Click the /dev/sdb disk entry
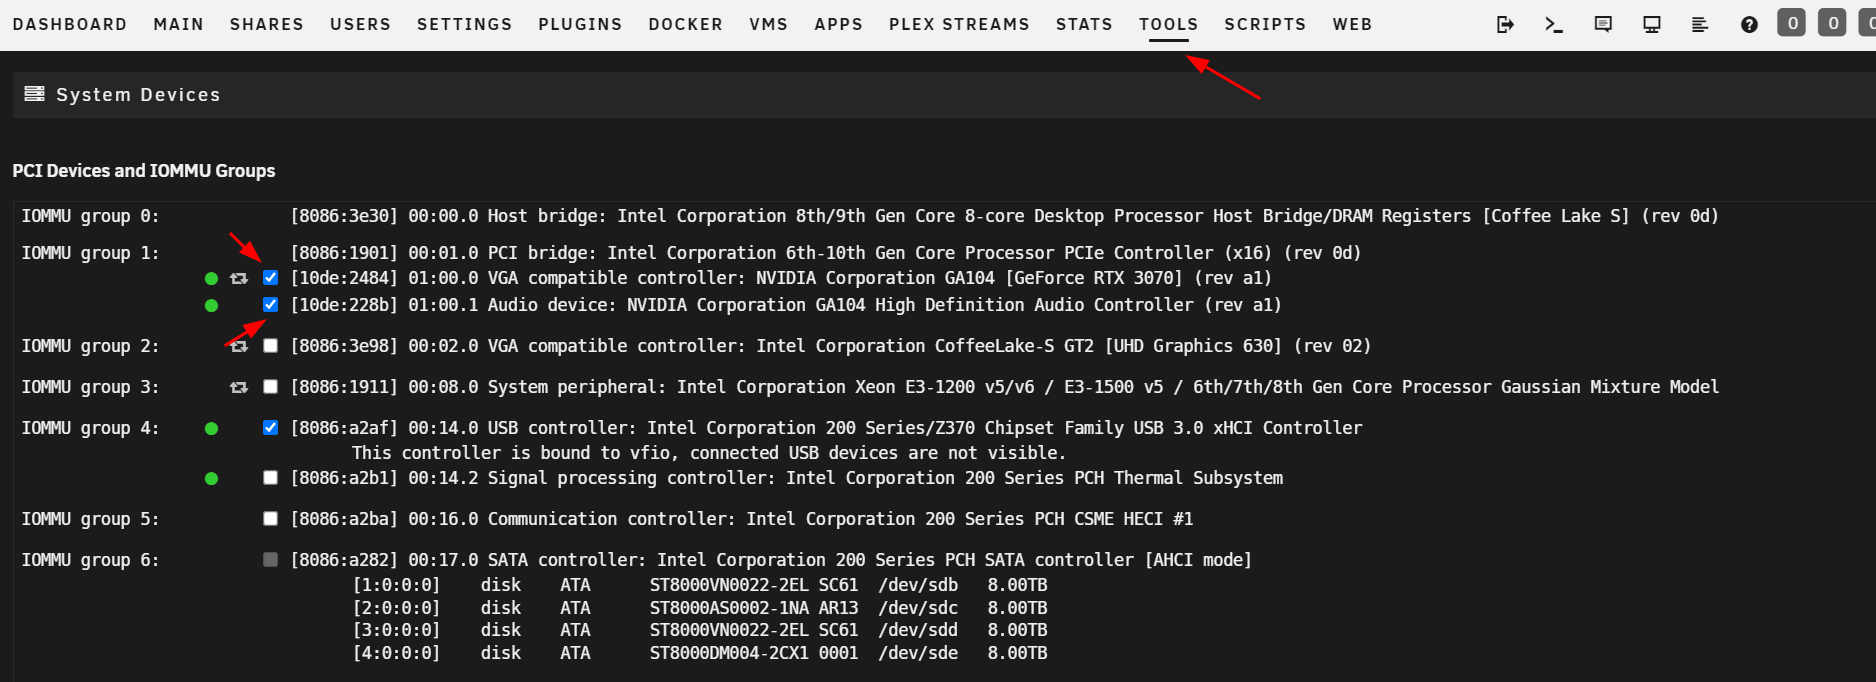 [x=700, y=585]
